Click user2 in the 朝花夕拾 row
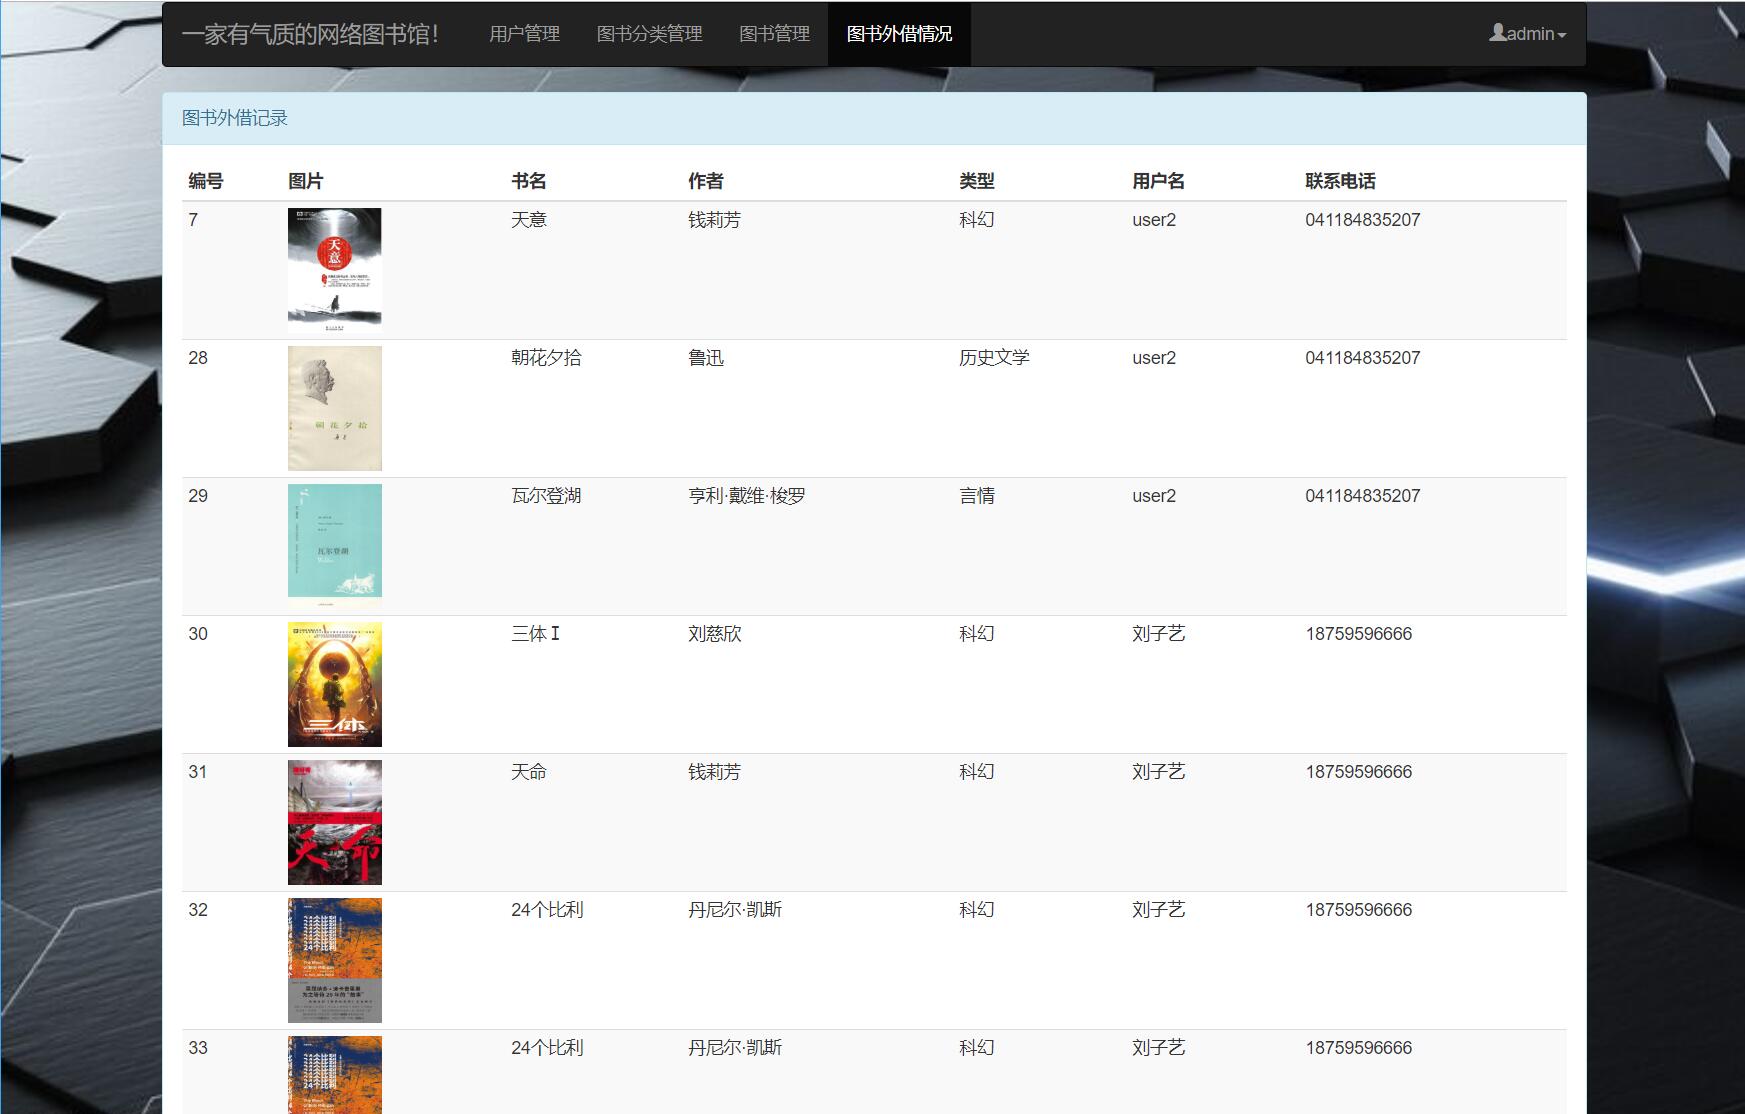This screenshot has height=1114, width=1745. [1154, 358]
